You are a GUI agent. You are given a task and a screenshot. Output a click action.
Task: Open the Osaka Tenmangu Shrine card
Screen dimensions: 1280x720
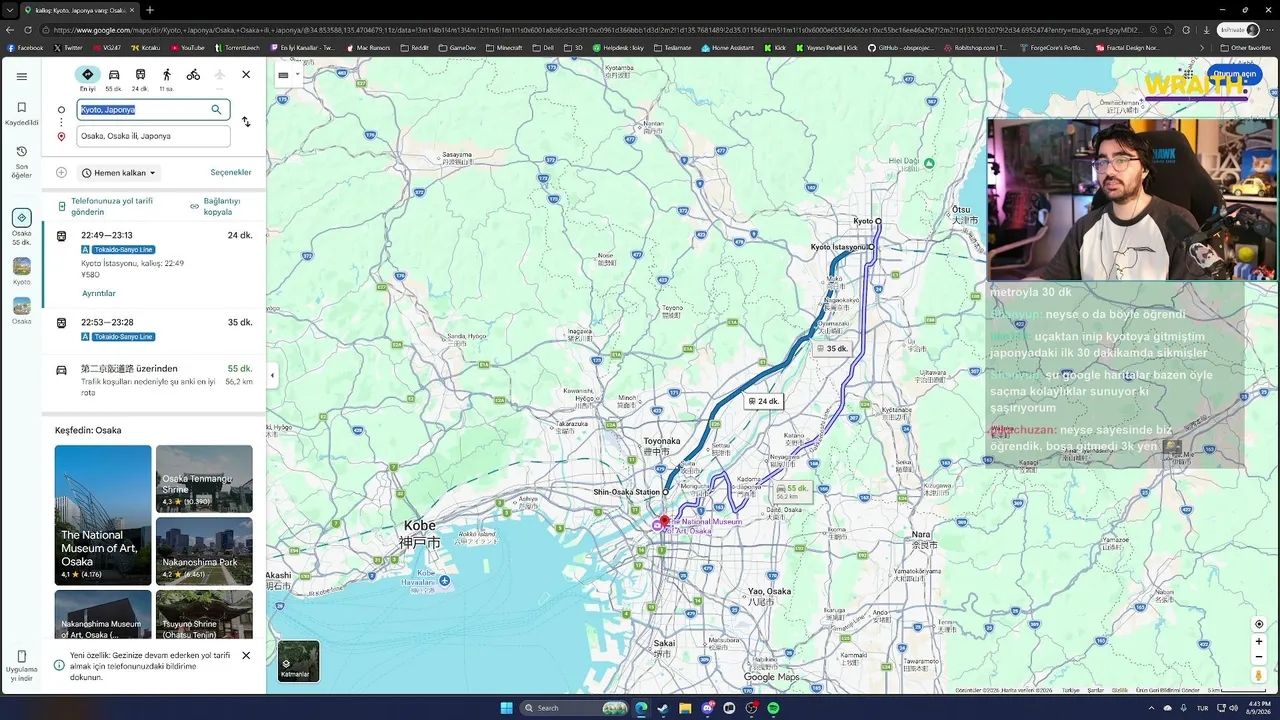click(204, 479)
